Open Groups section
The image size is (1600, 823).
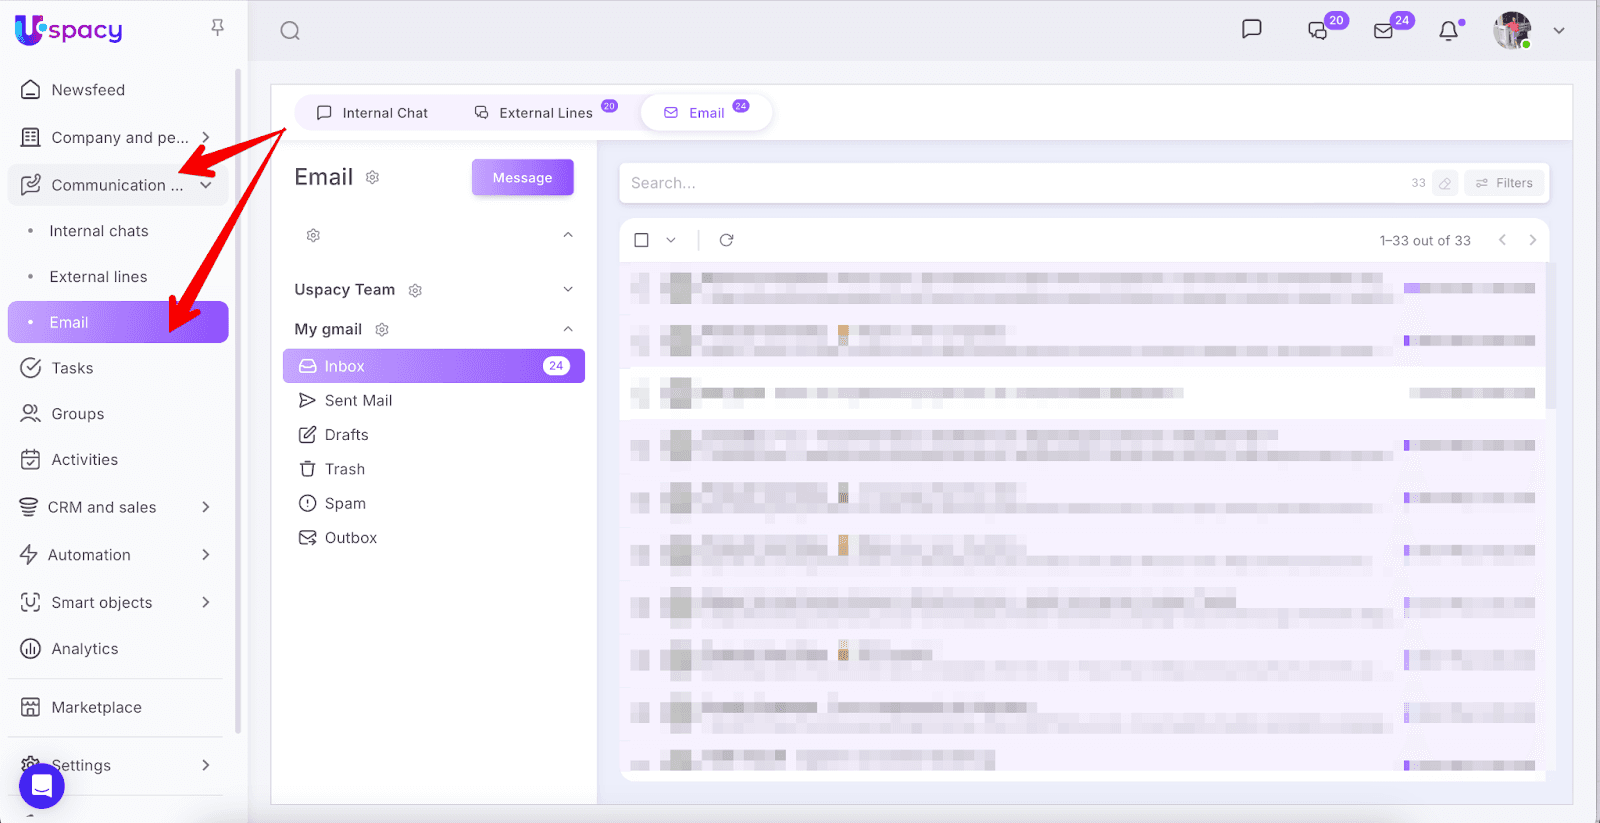coord(78,414)
